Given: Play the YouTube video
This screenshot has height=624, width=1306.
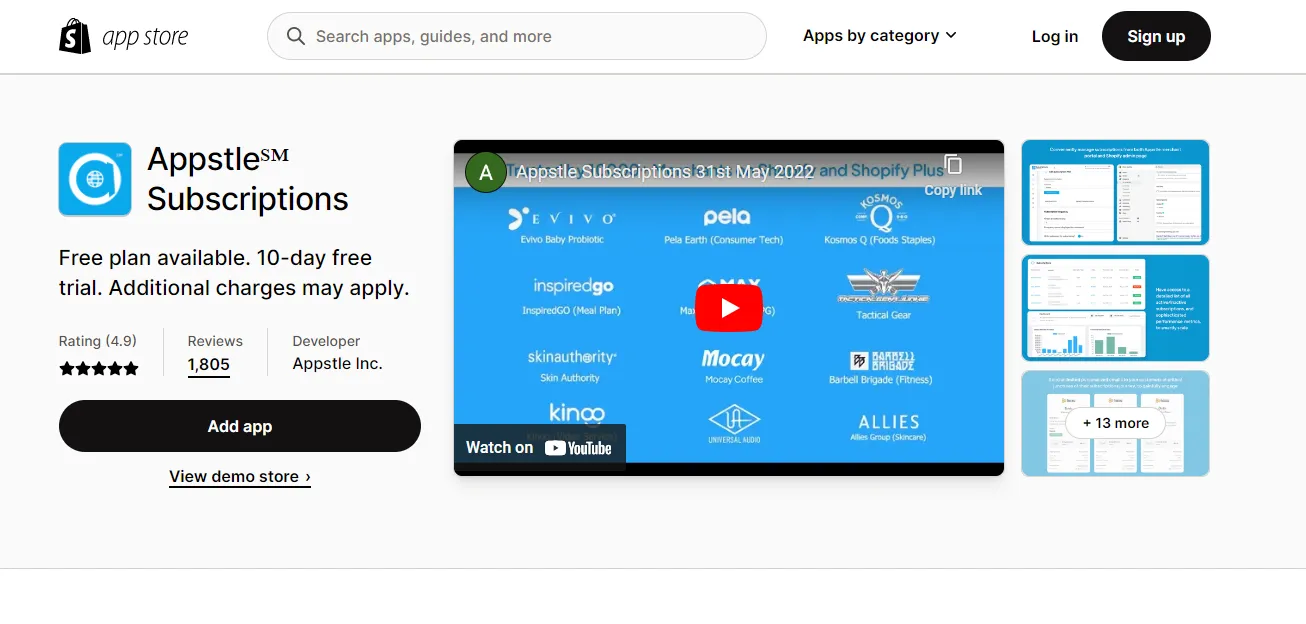Looking at the screenshot, I should point(729,308).
